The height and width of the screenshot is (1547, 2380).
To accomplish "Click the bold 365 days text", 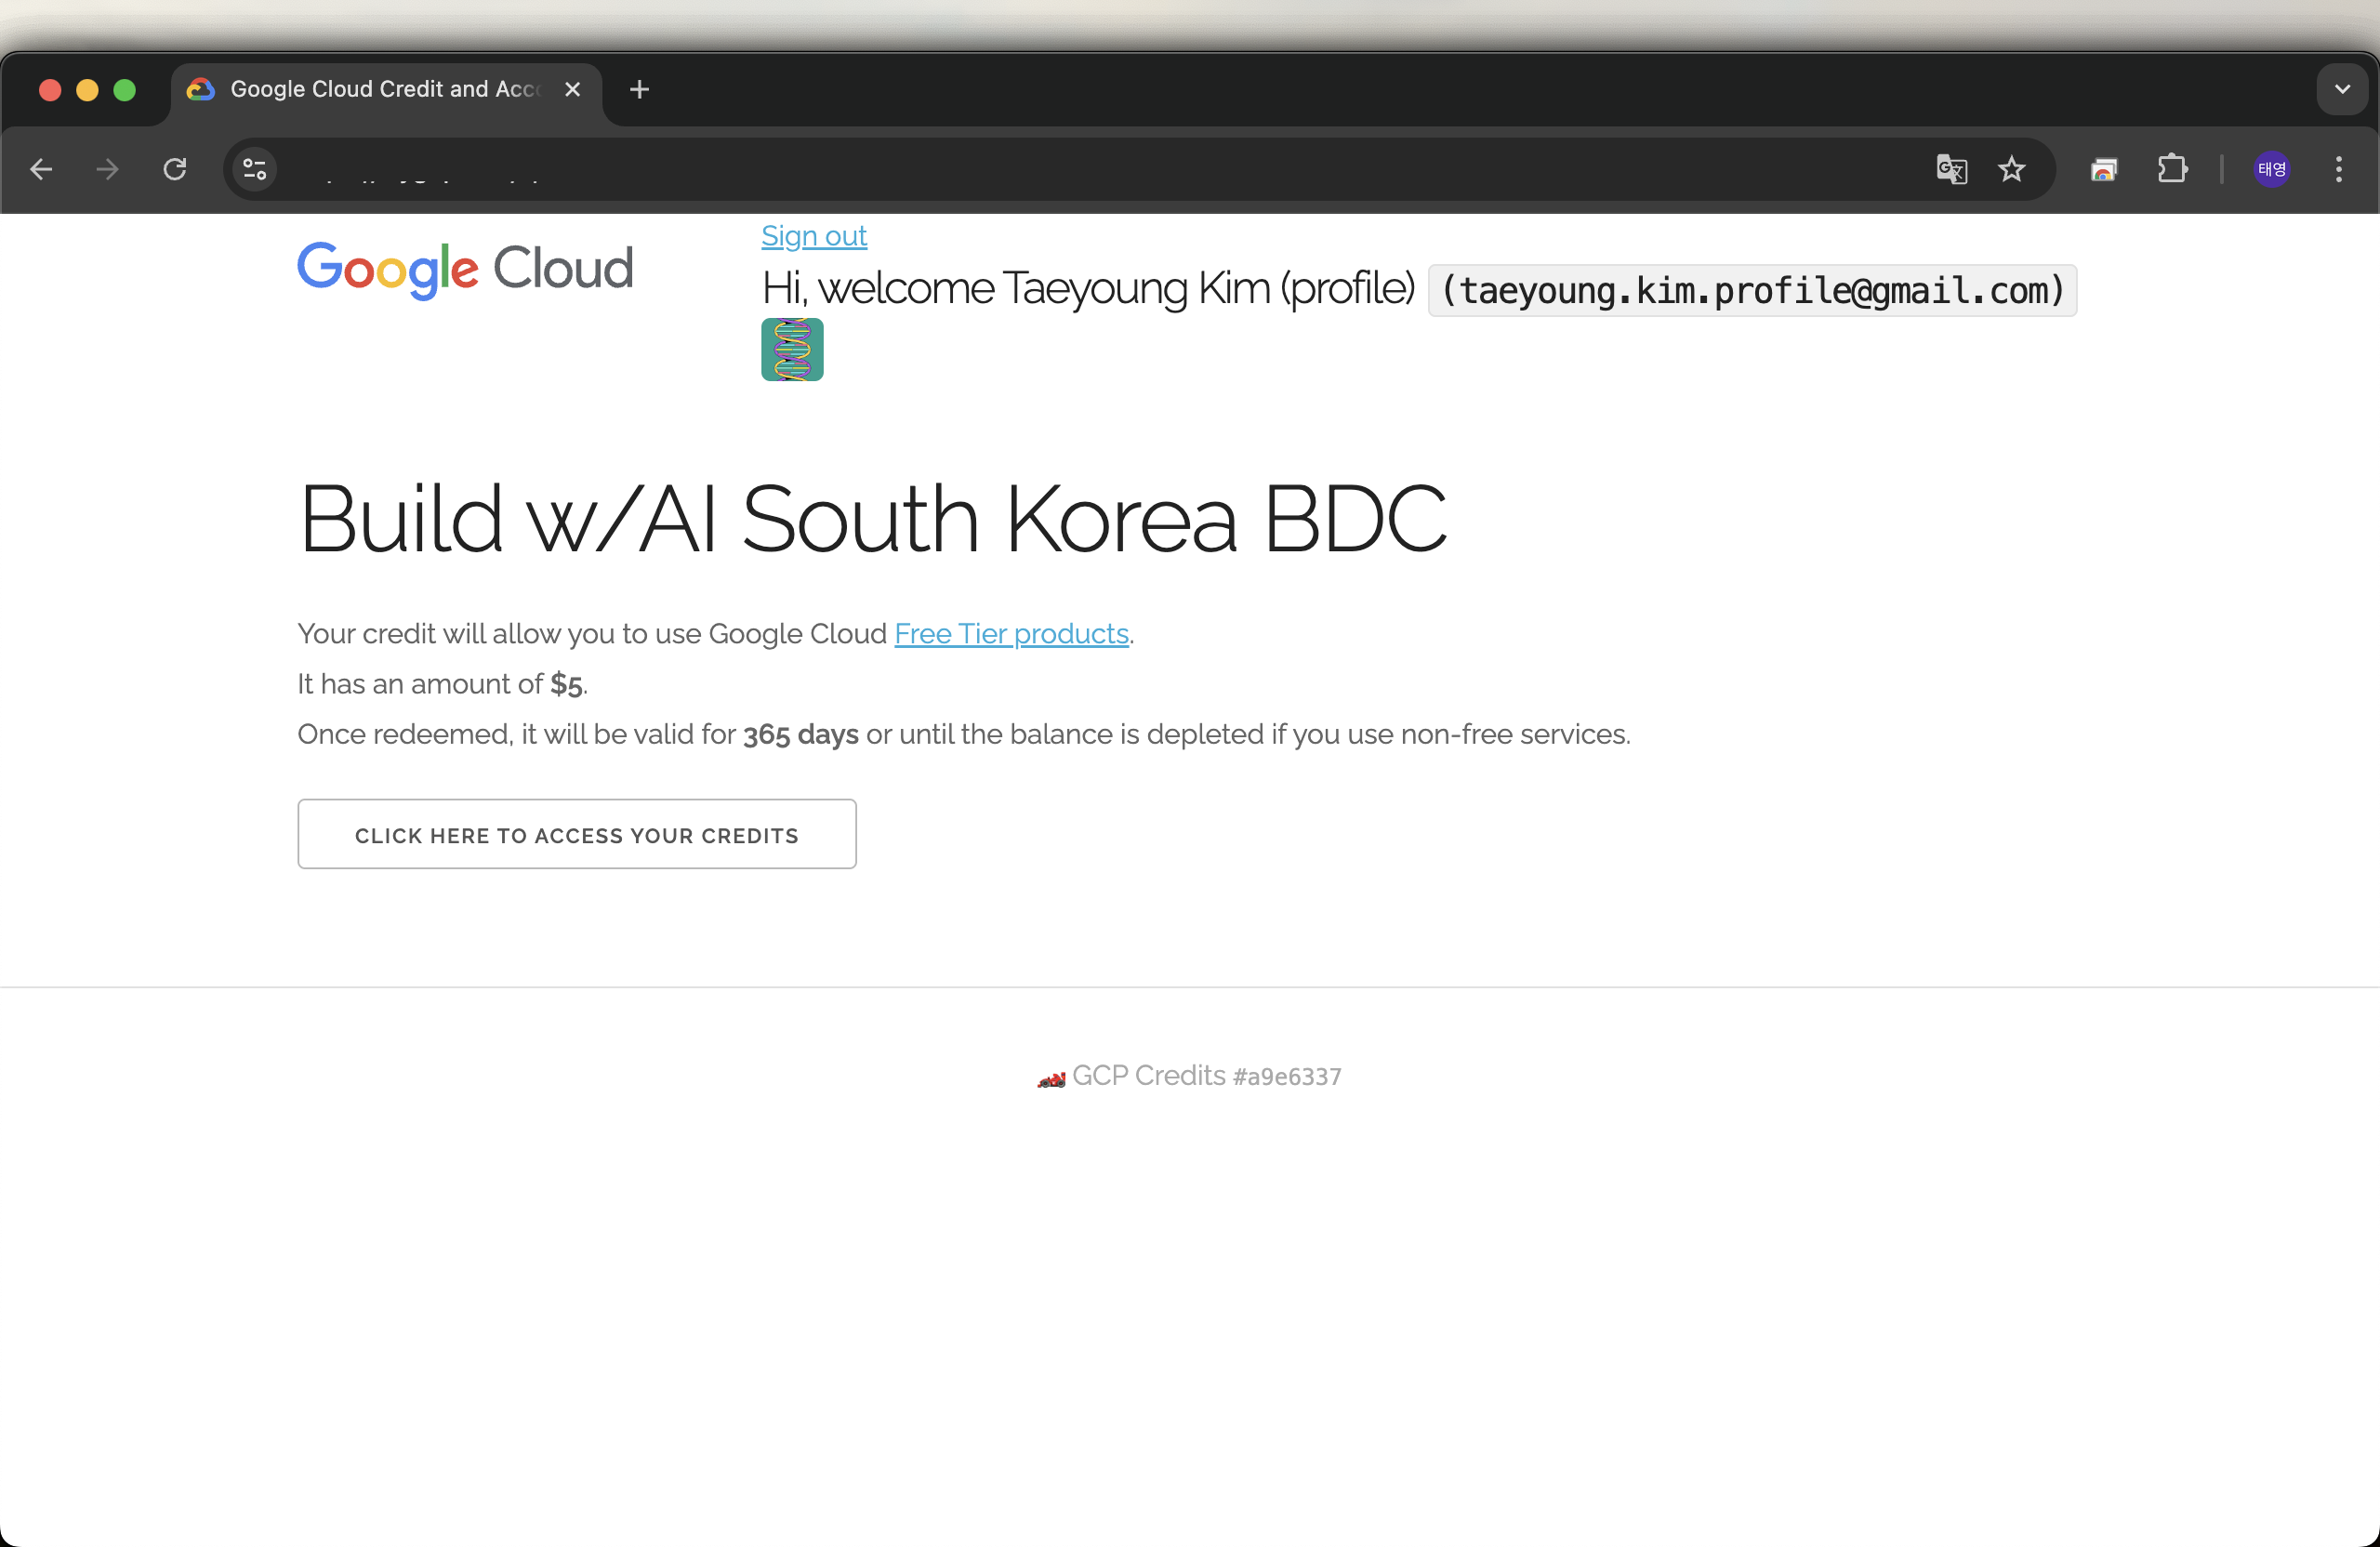I will point(800,735).
